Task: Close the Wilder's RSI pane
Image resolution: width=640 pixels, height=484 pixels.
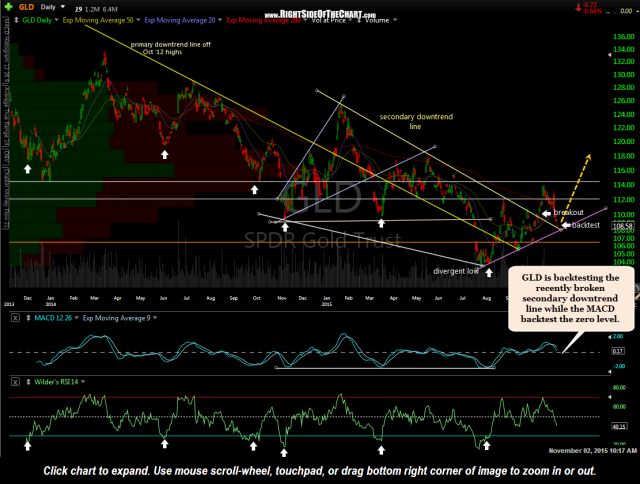Action: (x=15, y=382)
